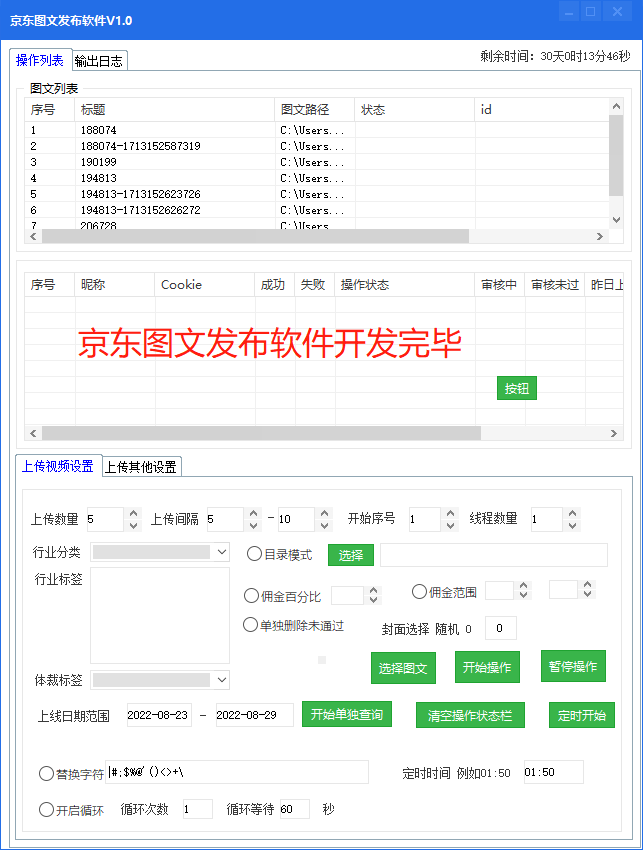Click the green 按钮 button in account table

click(x=517, y=388)
